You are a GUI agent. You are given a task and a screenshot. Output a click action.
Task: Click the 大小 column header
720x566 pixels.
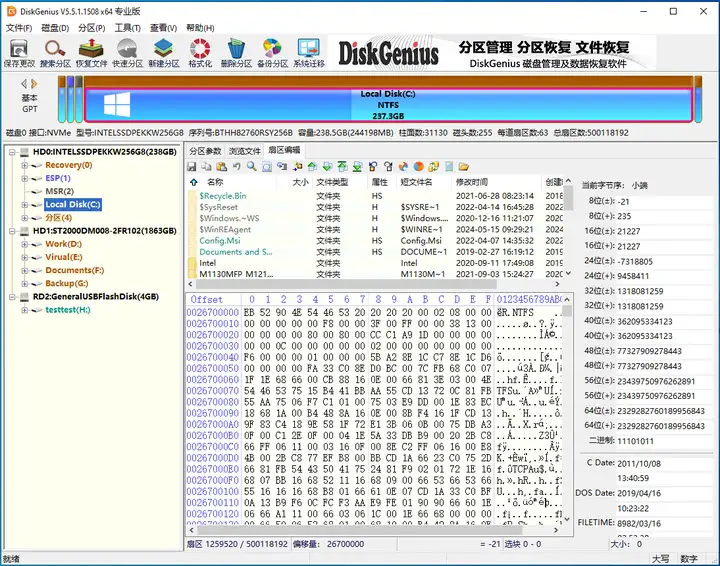300,182
